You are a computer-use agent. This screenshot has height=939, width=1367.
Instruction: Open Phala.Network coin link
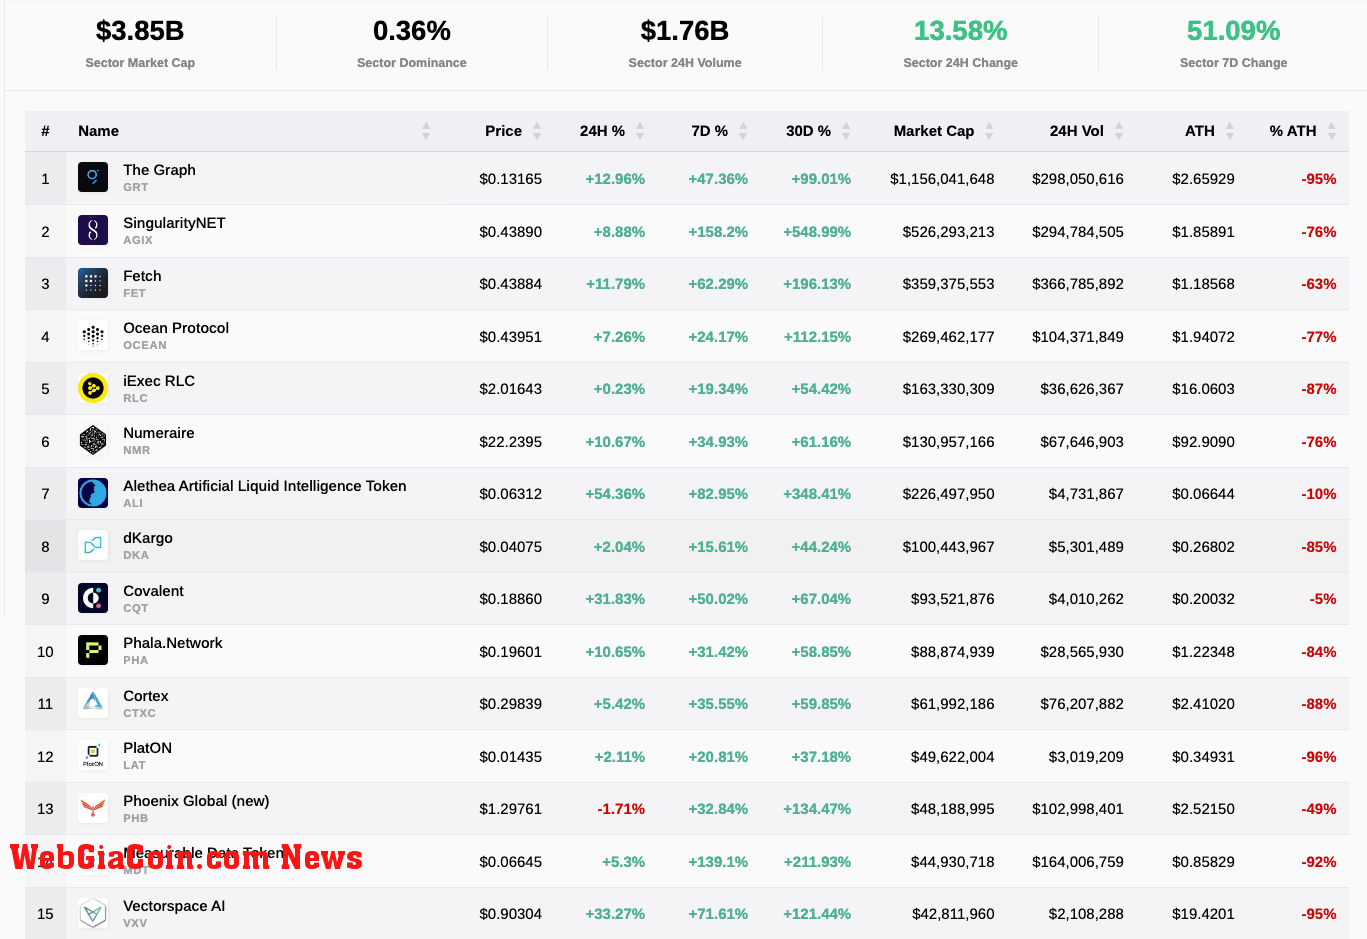click(173, 643)
